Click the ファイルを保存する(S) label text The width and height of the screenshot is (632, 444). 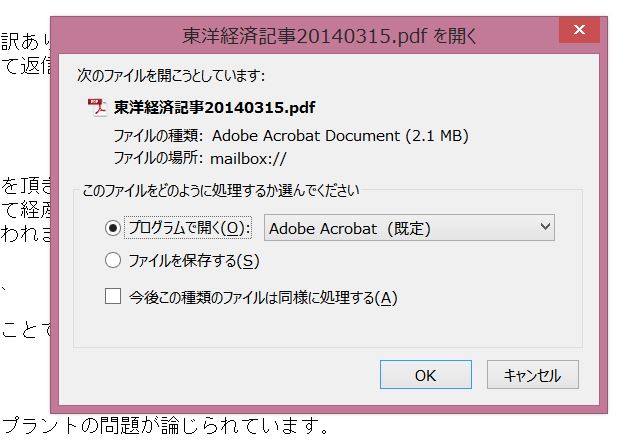coord(194,262)
